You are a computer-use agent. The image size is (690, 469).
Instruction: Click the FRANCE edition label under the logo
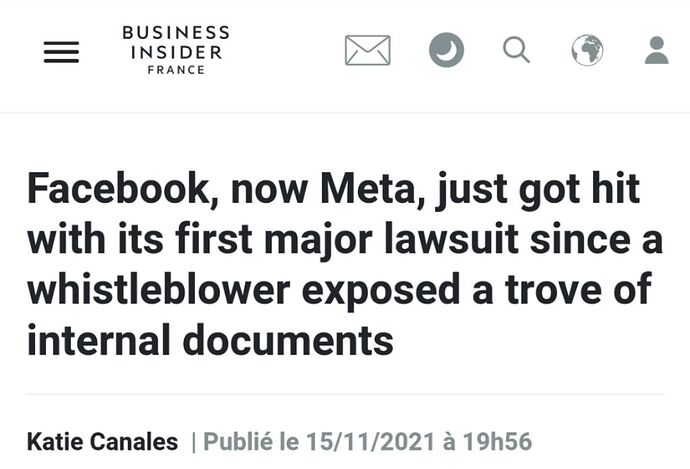click(x=175, y=70)
